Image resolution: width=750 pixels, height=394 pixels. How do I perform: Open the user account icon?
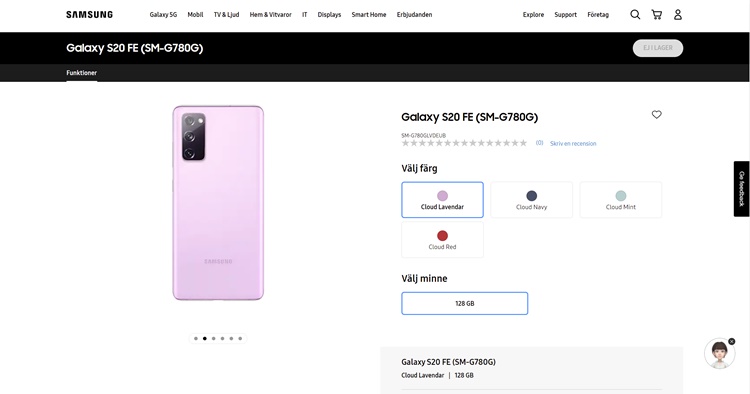tap(678, 14)
